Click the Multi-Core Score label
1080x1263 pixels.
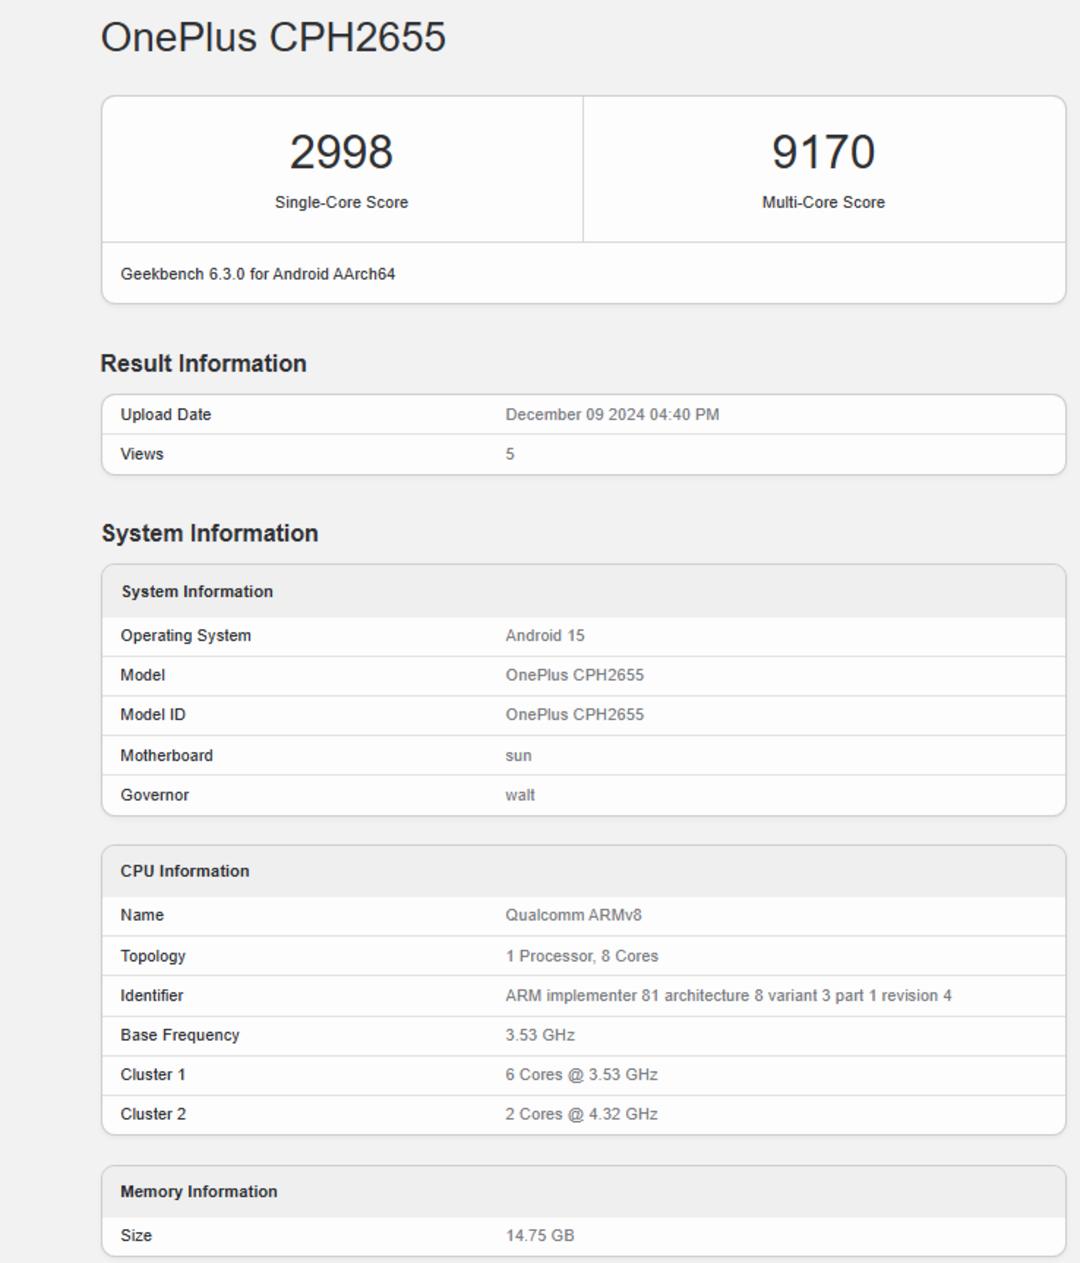pyautogui.click(x=823, y=202)
